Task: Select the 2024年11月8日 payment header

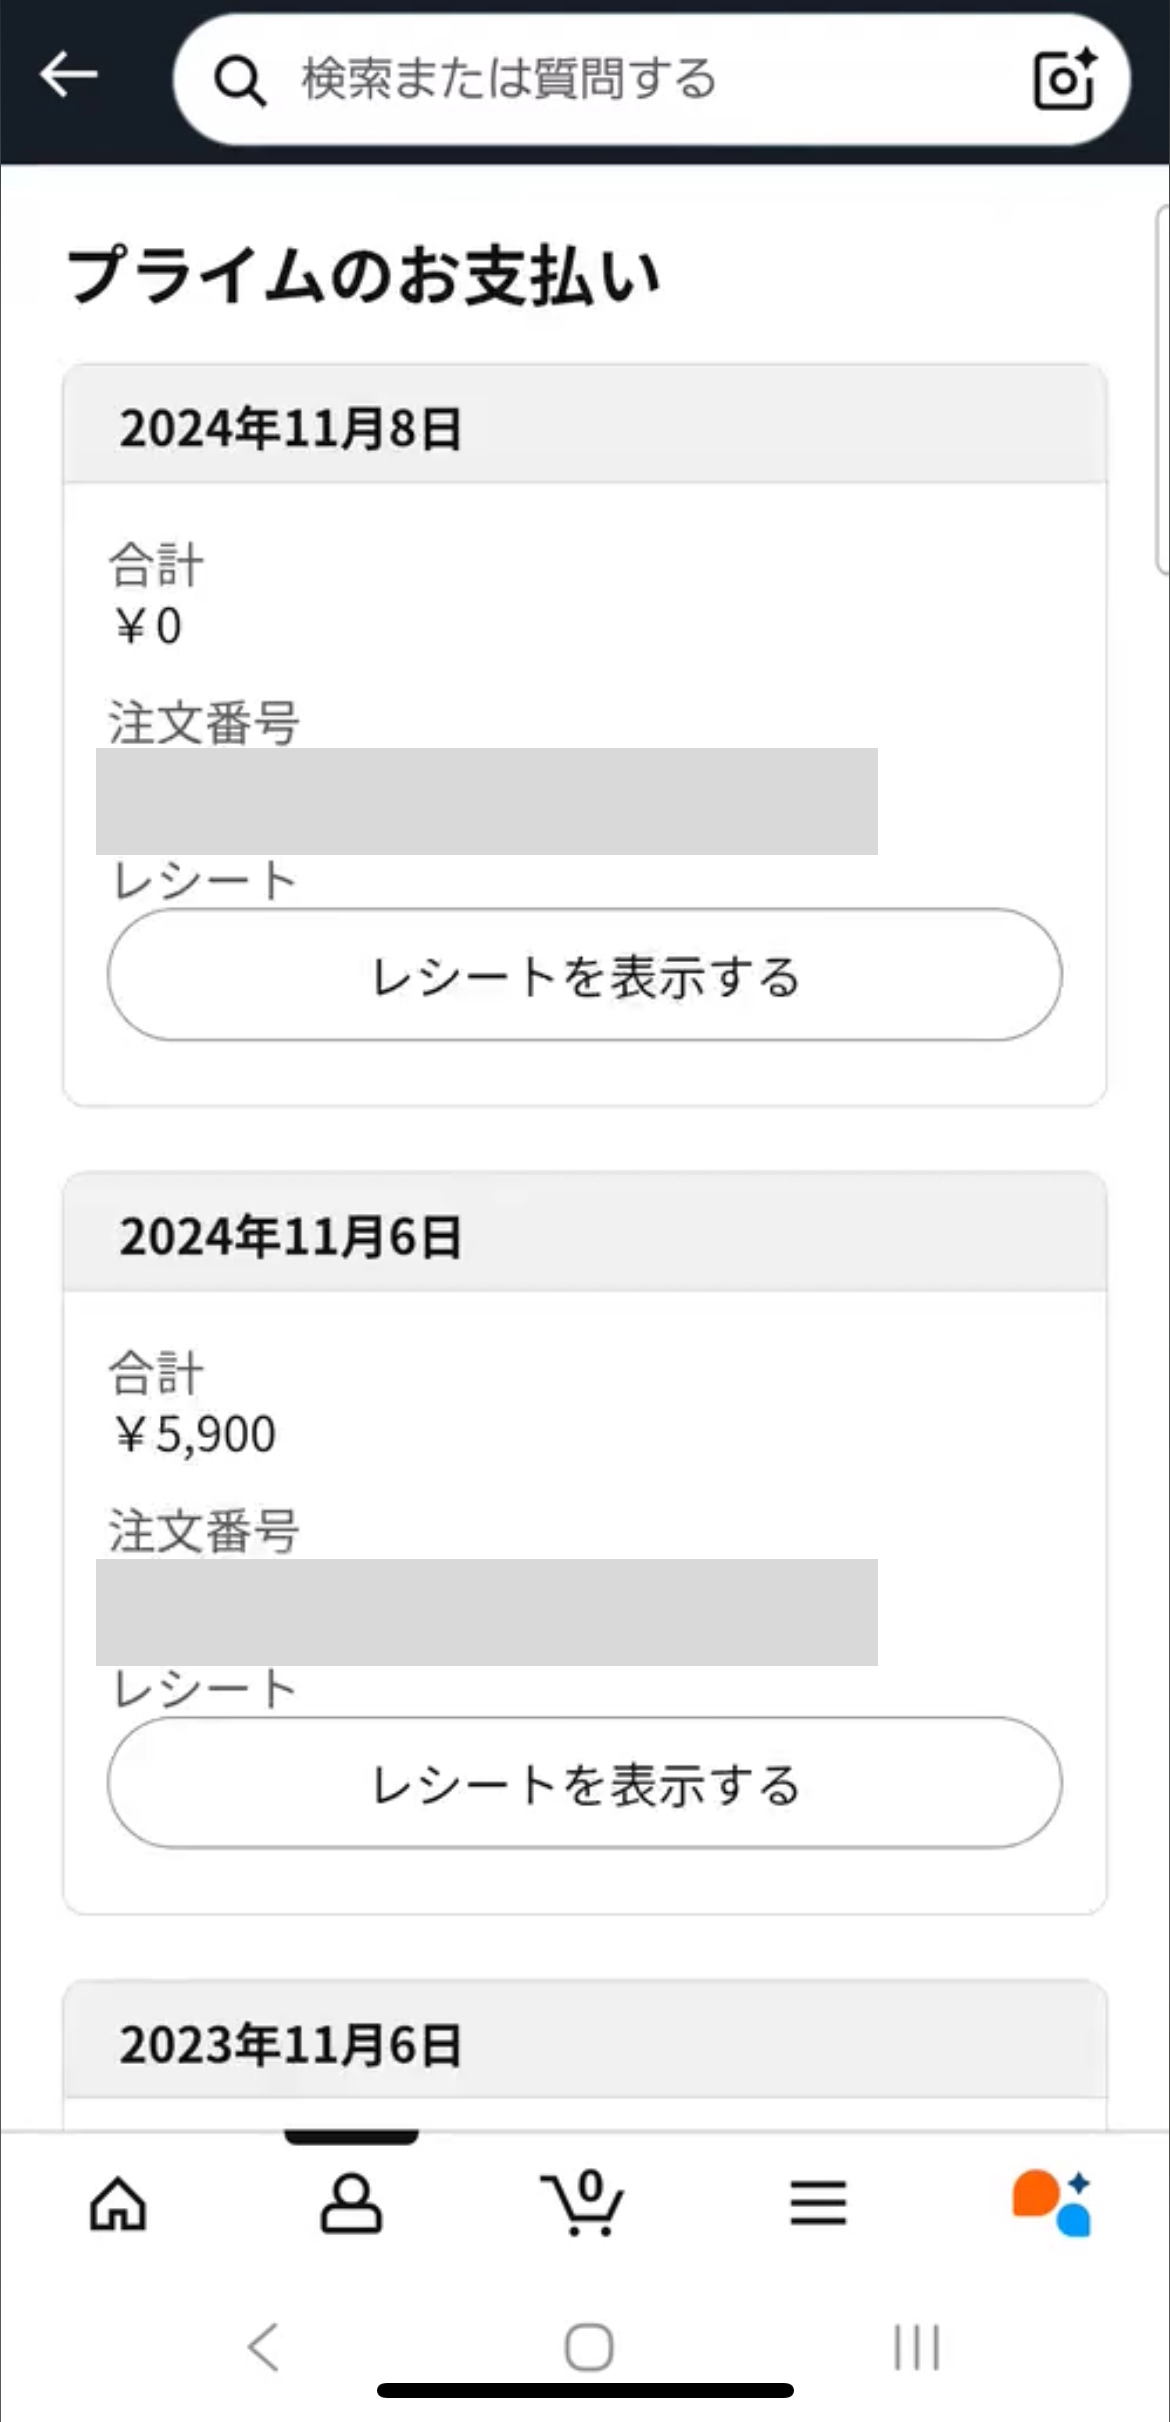Action: point(585,427)
